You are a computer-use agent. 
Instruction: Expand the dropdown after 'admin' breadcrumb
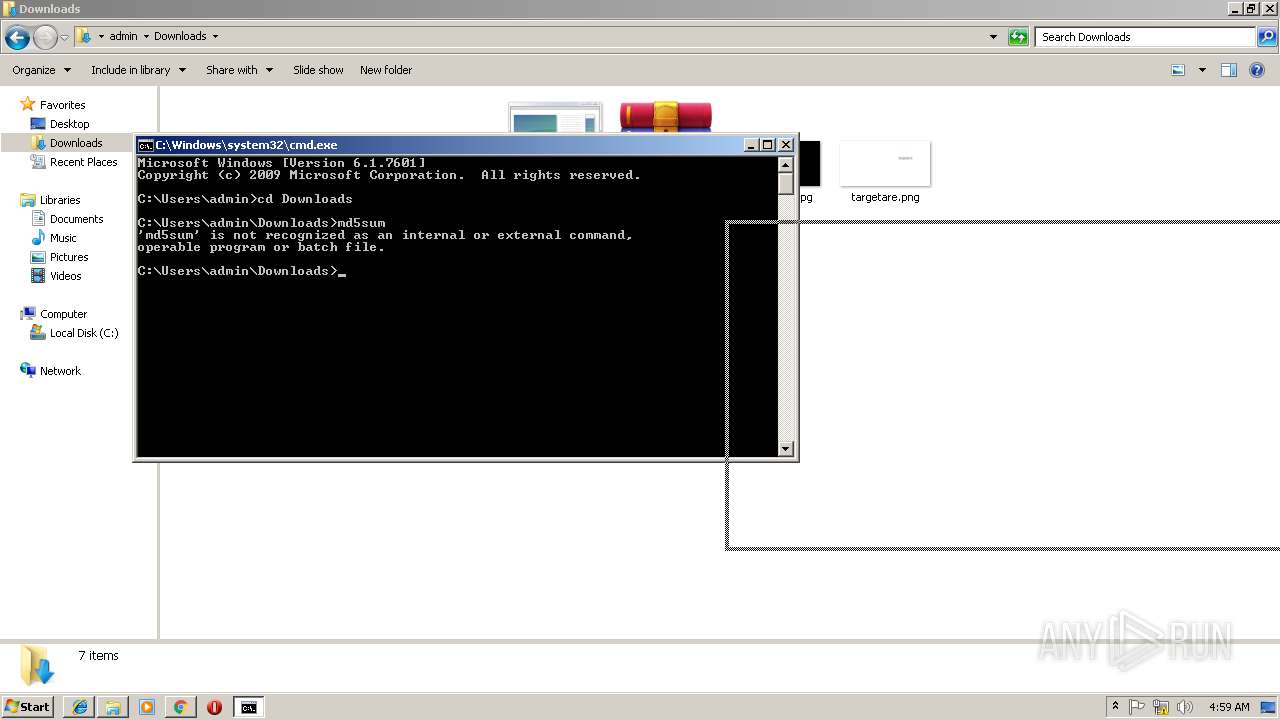click(x=146, y=36)
